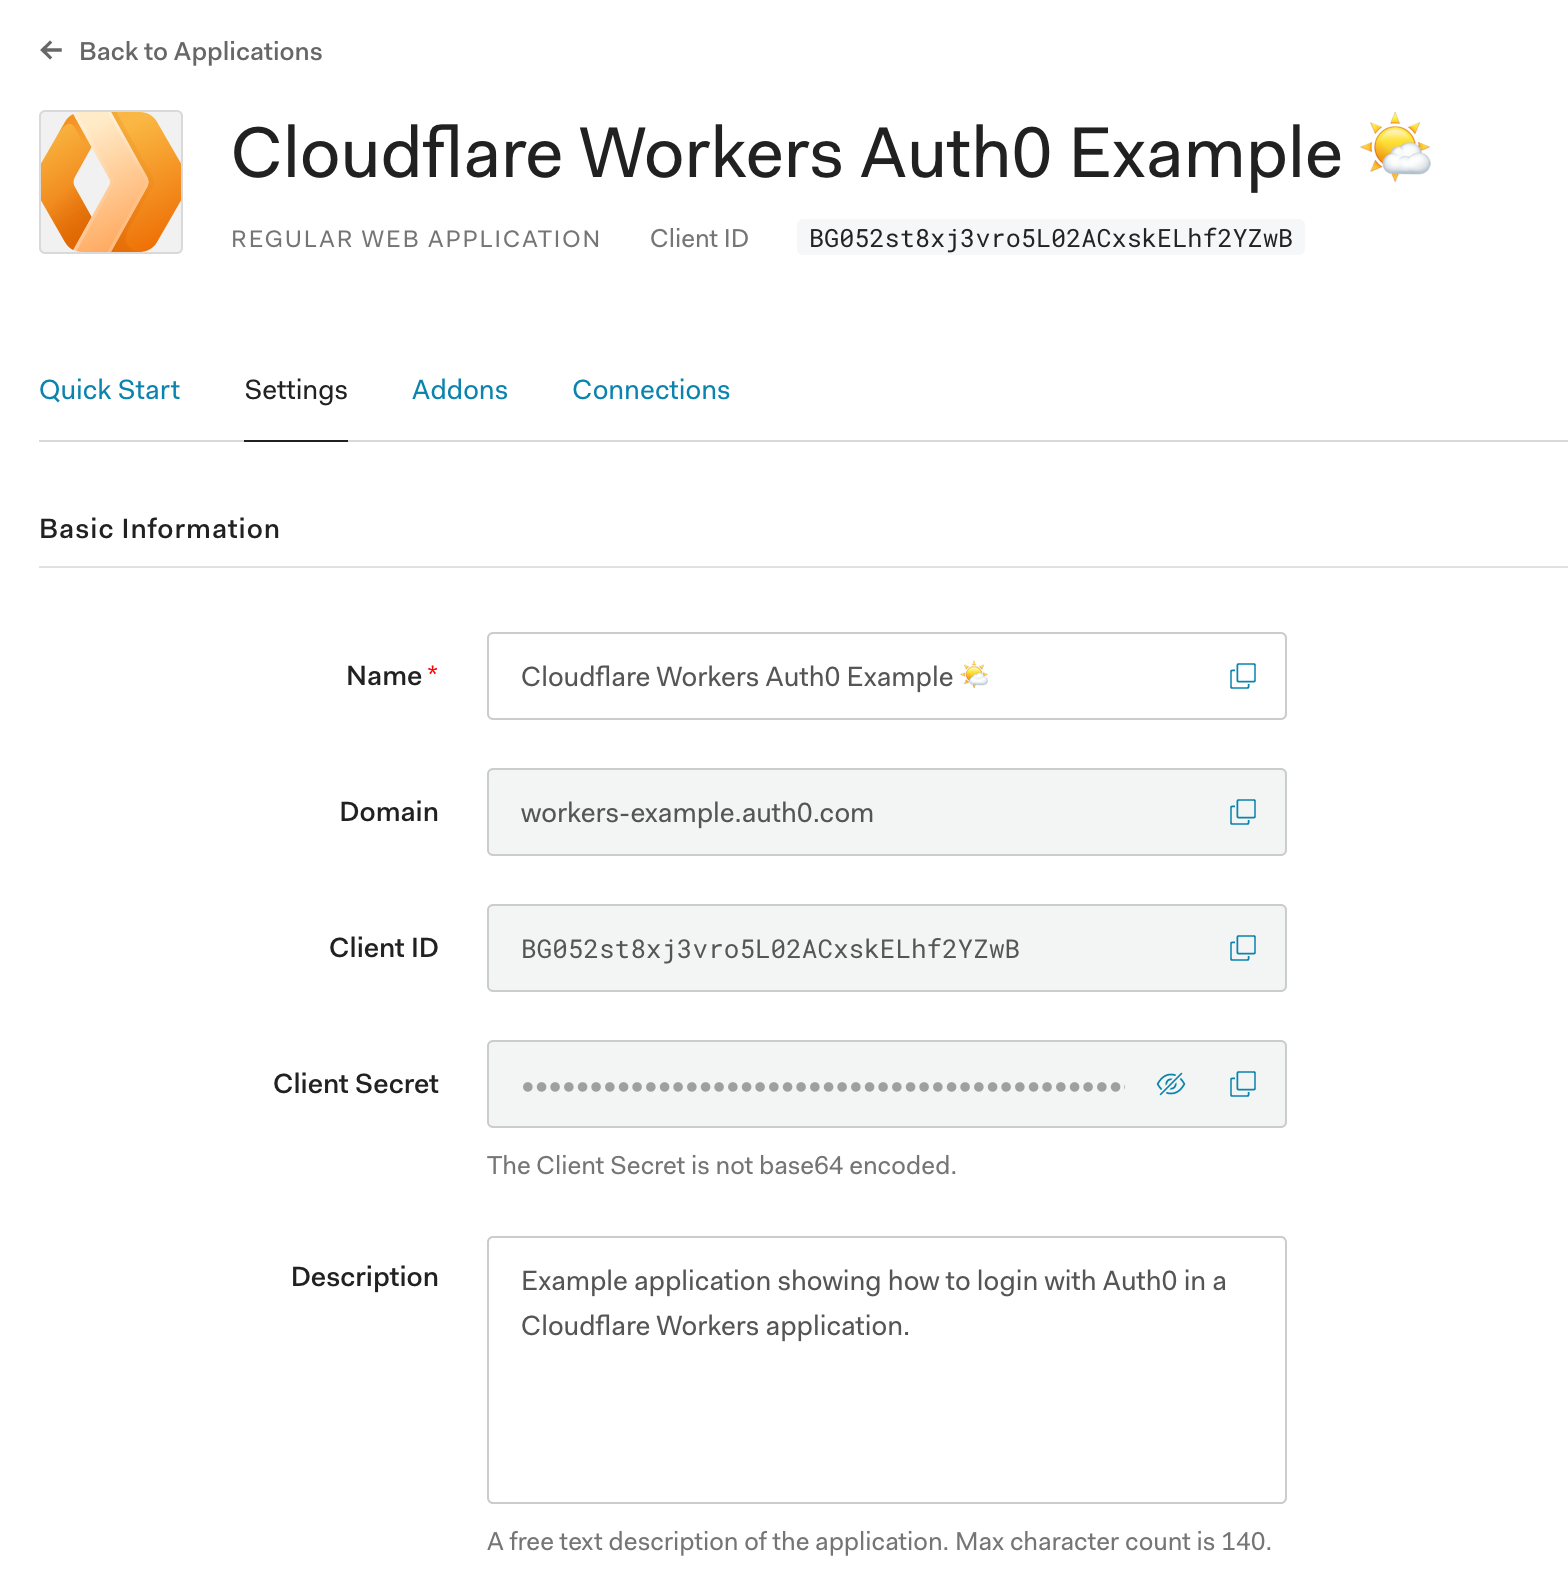Screen dimensions: 1568x1594
Task: Click the Basic Information section heading
Action: point(159,528)
